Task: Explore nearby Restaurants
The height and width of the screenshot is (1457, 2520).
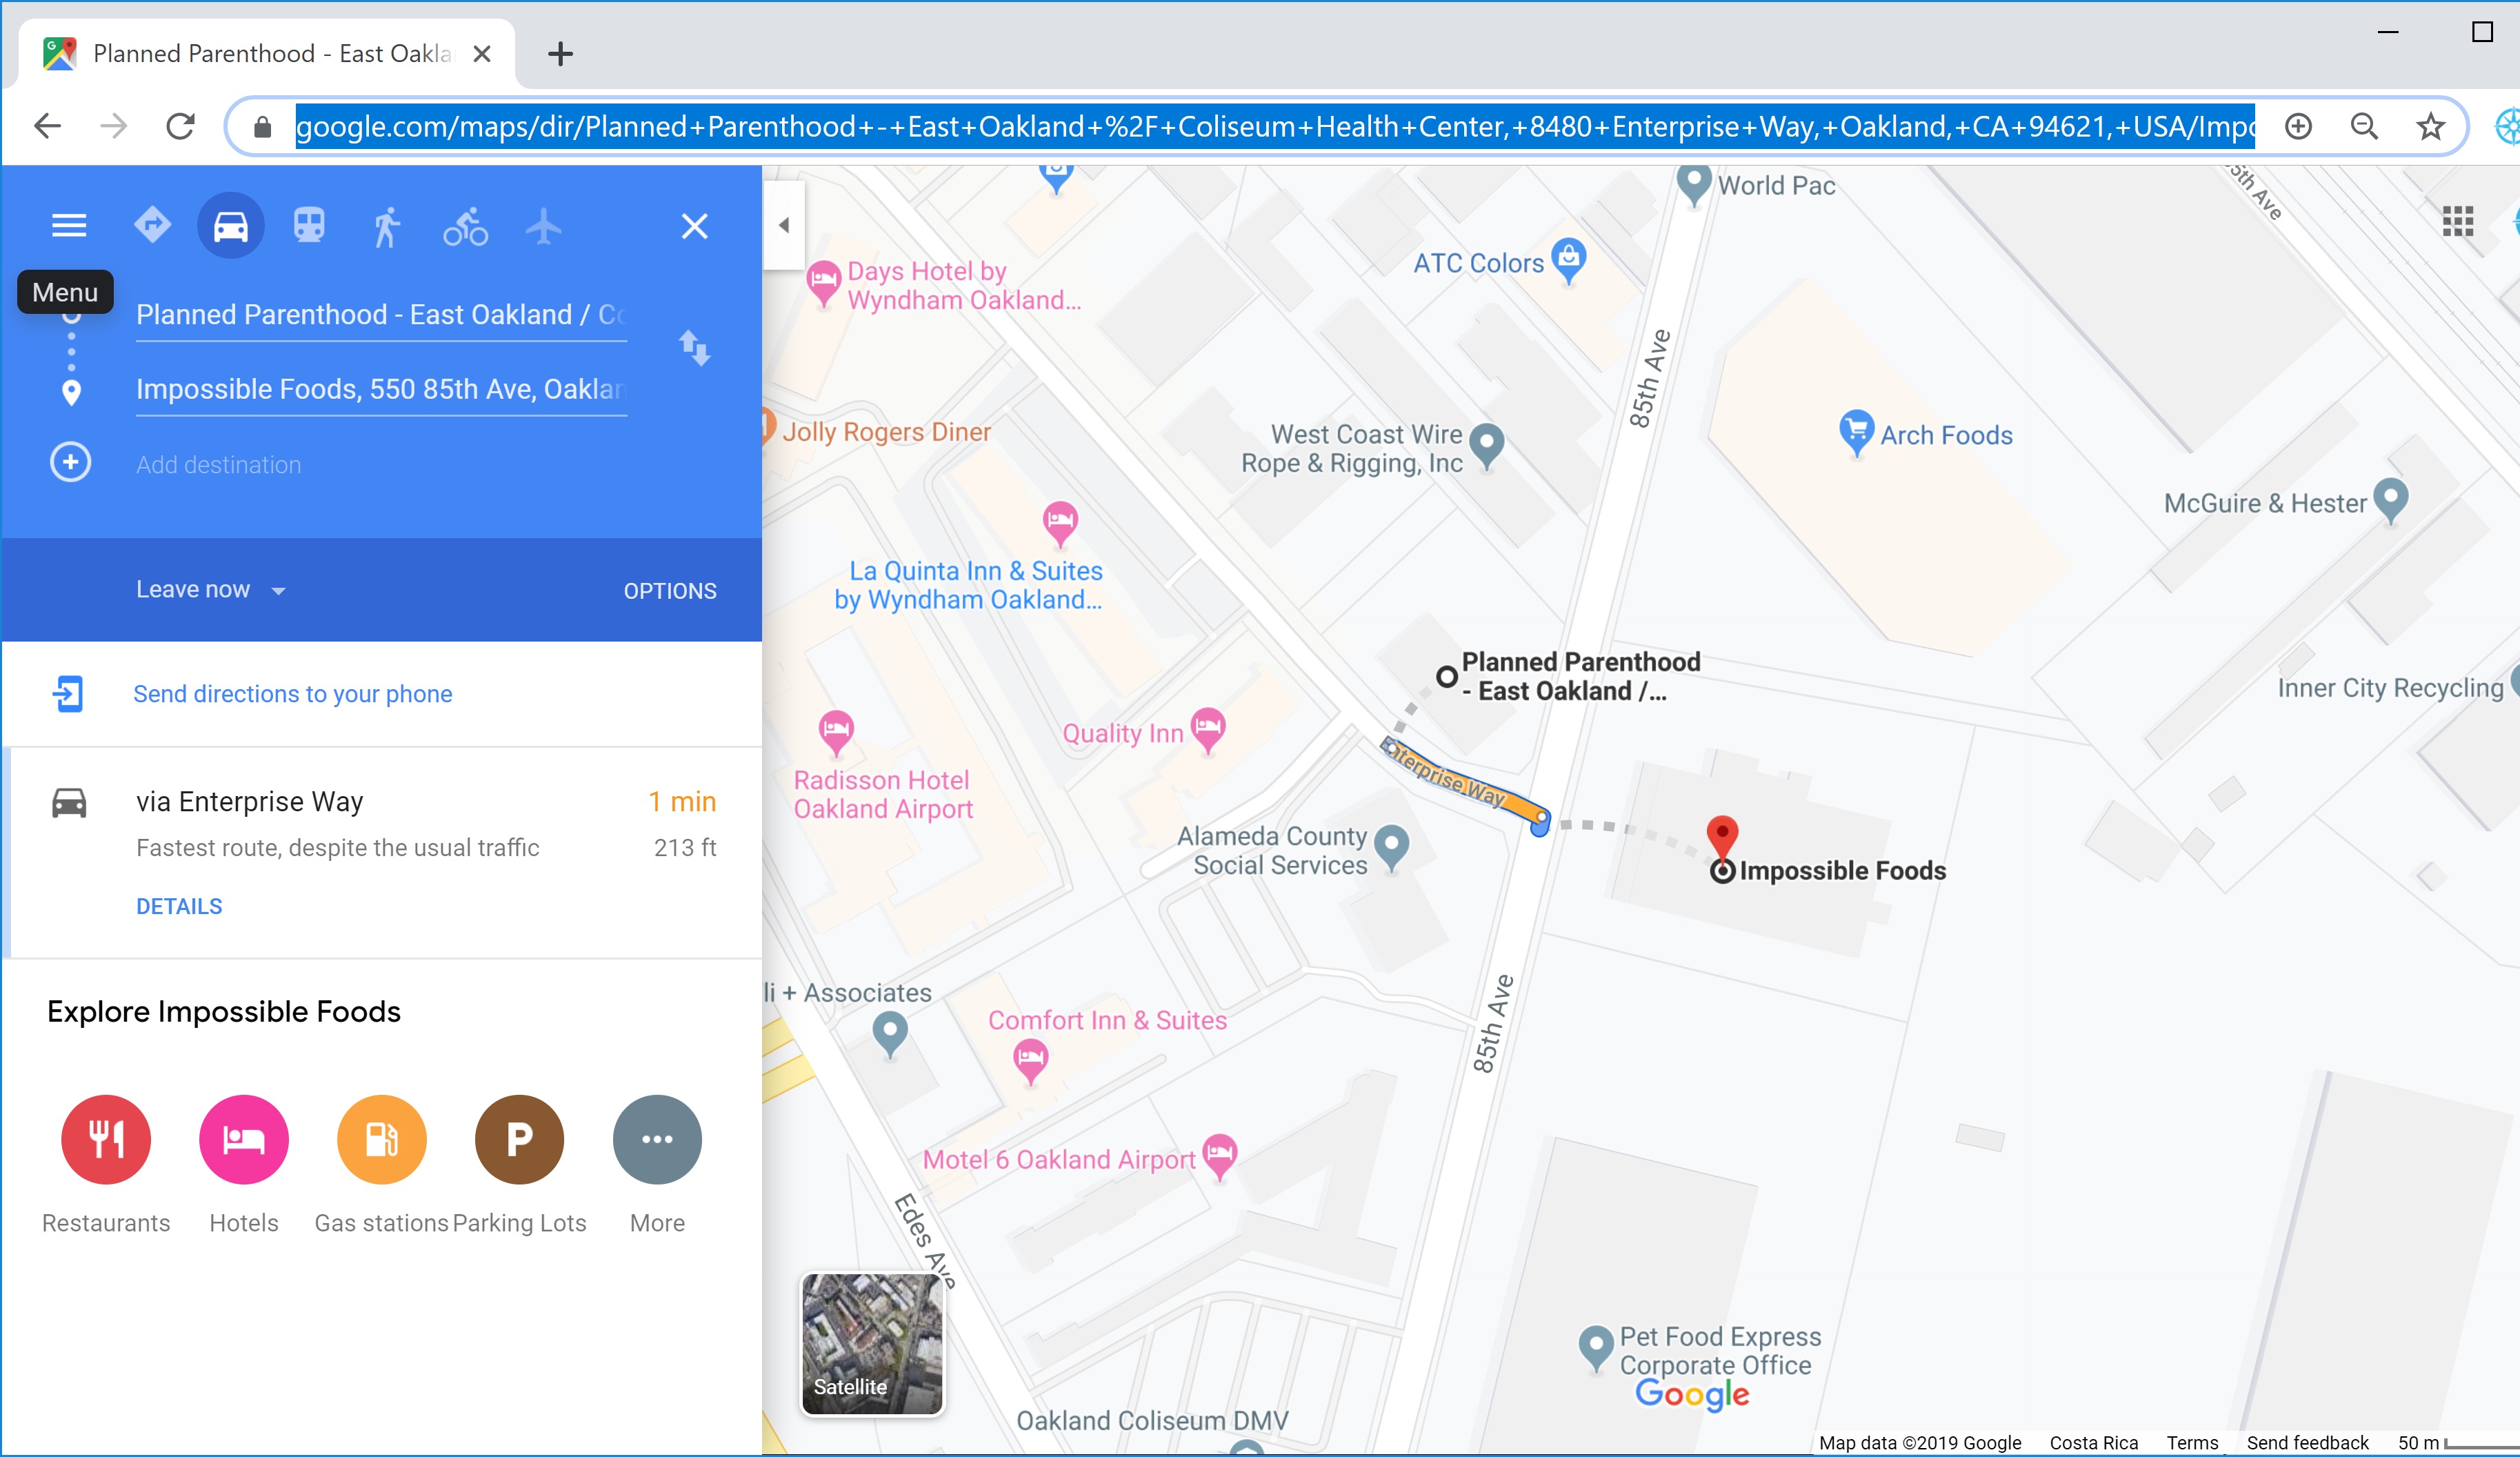Action: click(106, 1140)
